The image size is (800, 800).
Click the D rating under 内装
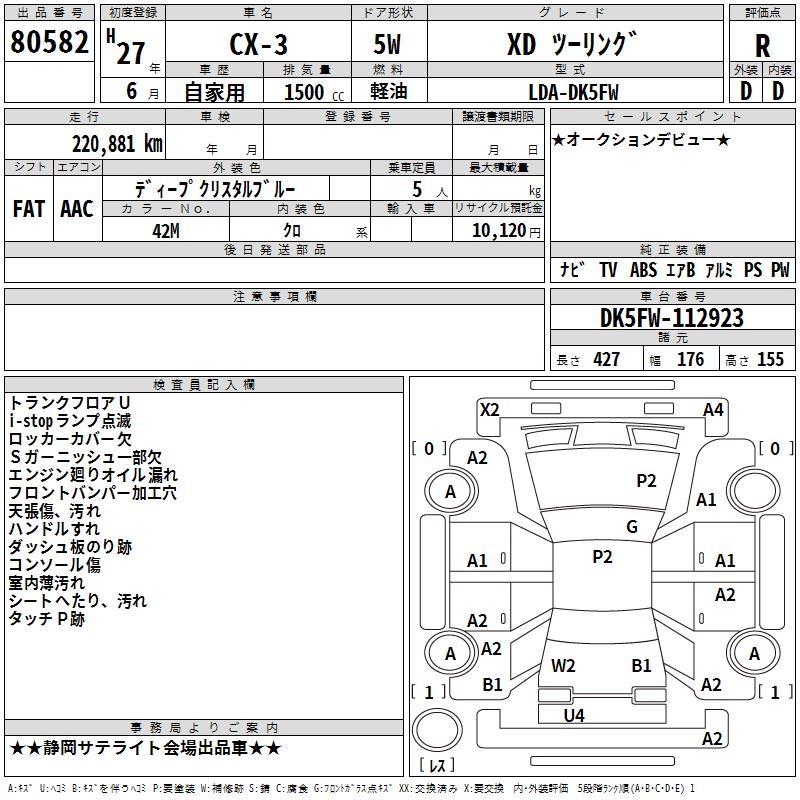pos(778,91)
